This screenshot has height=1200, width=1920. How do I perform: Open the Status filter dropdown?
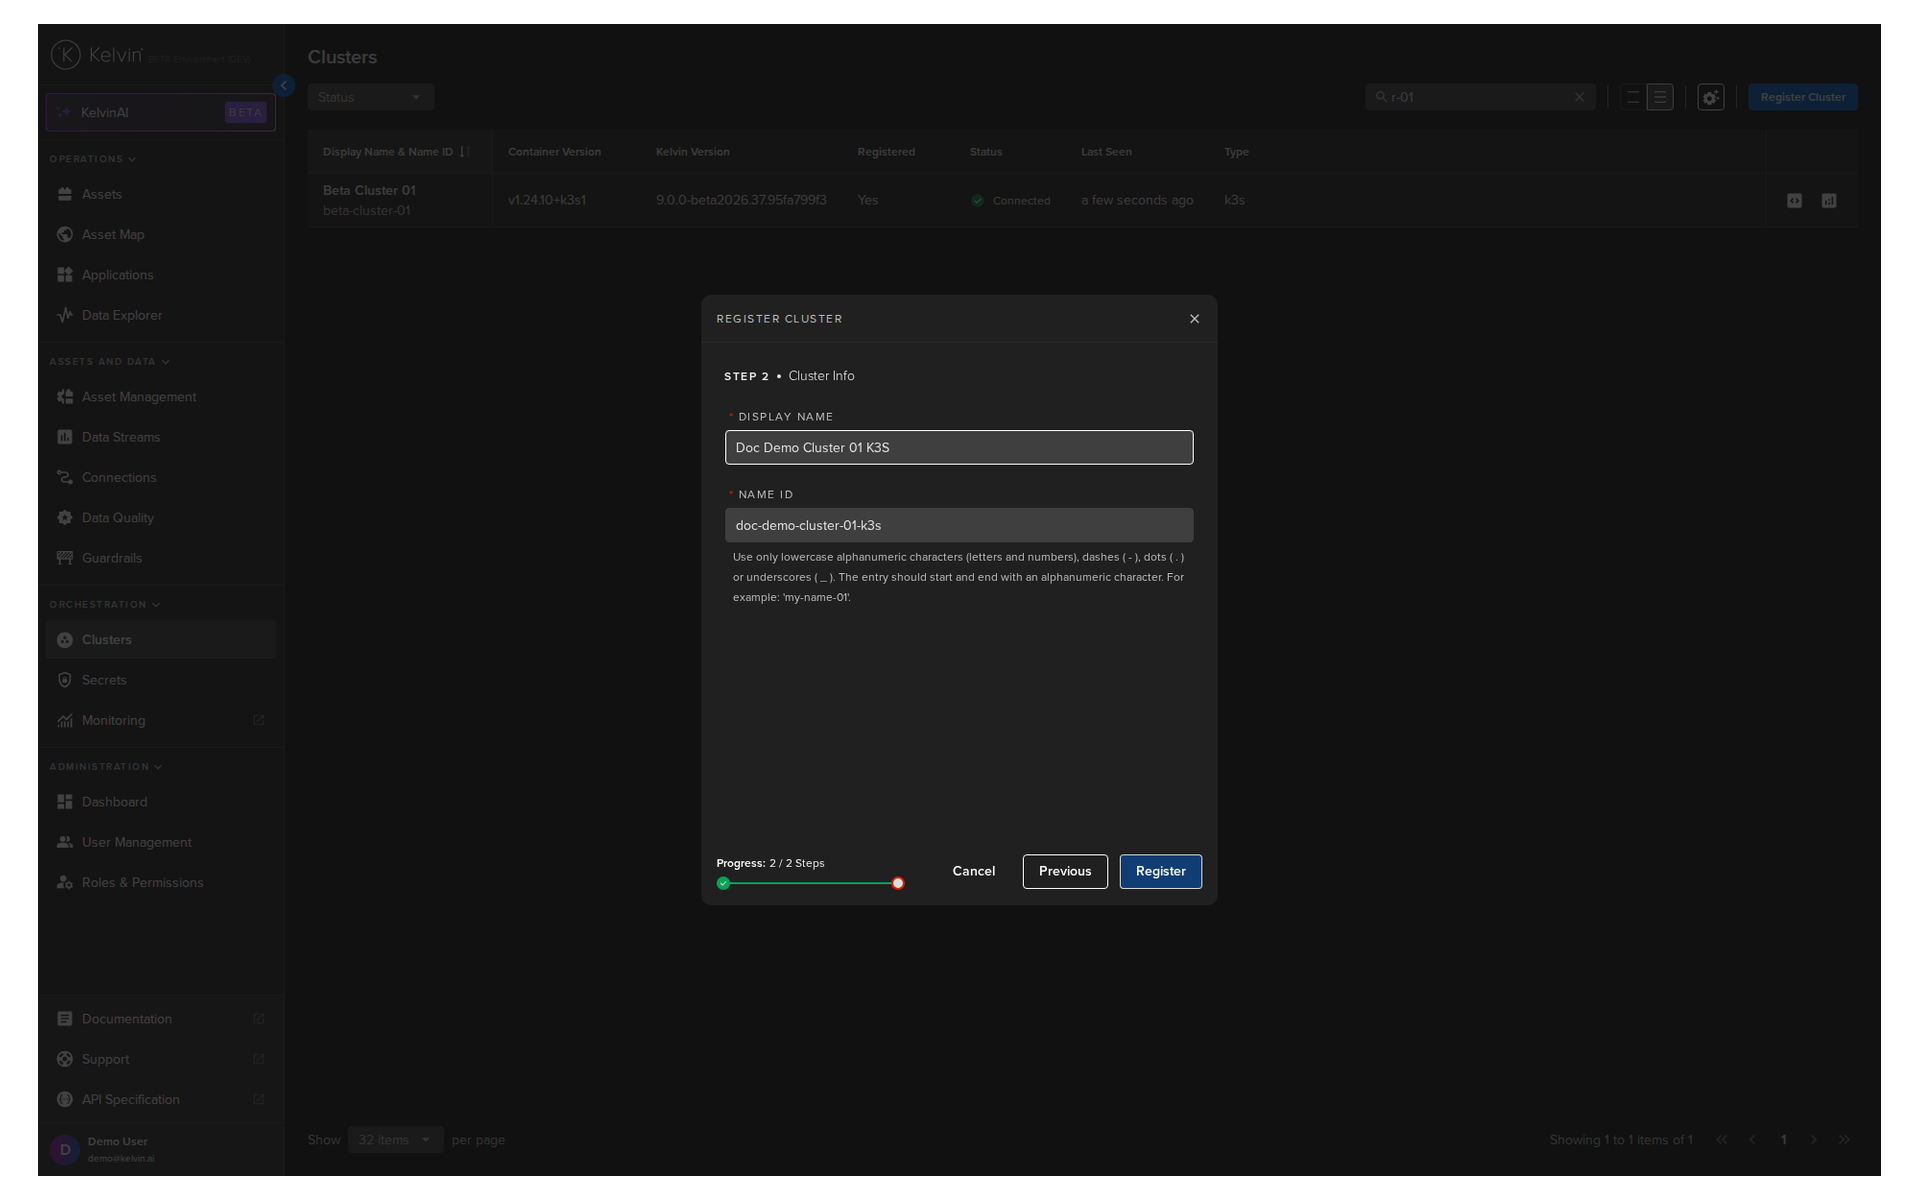[370, 97]
